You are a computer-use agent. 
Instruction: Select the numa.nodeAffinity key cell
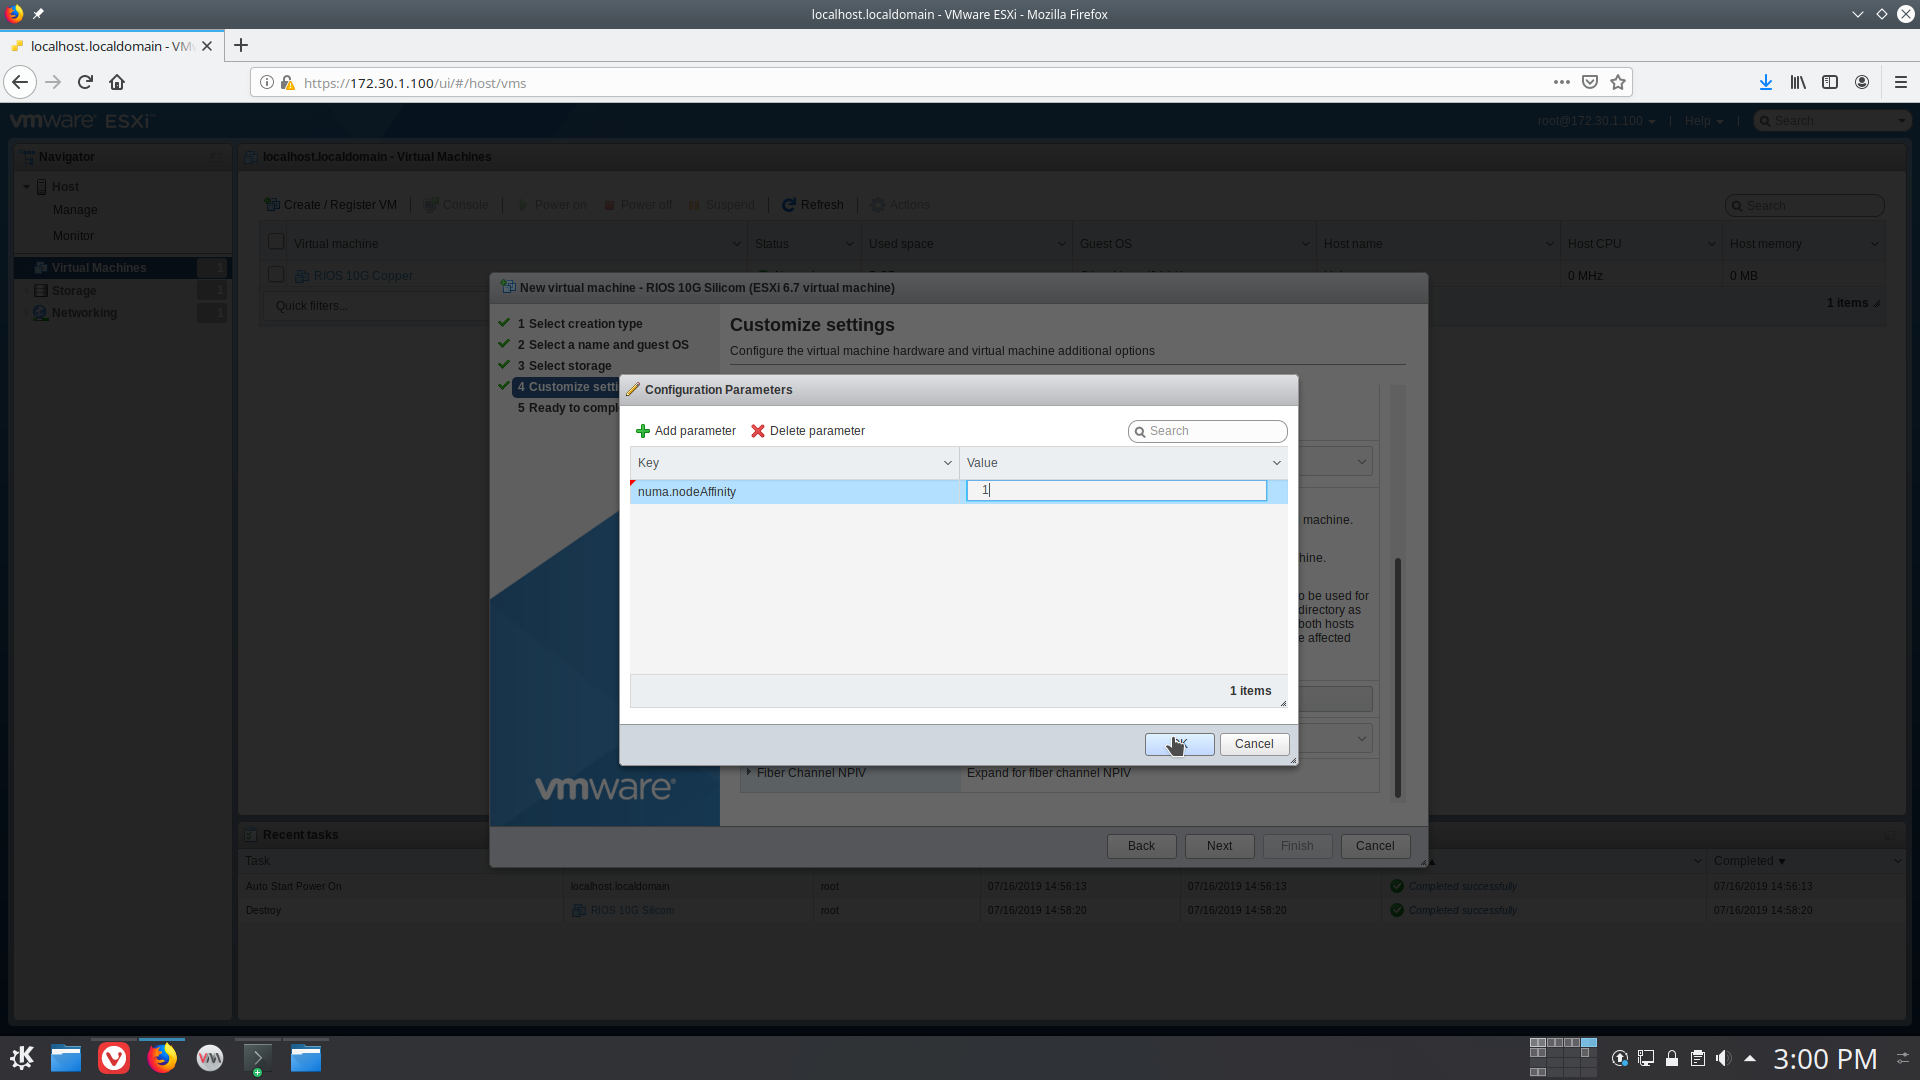(x=795, y=492)
